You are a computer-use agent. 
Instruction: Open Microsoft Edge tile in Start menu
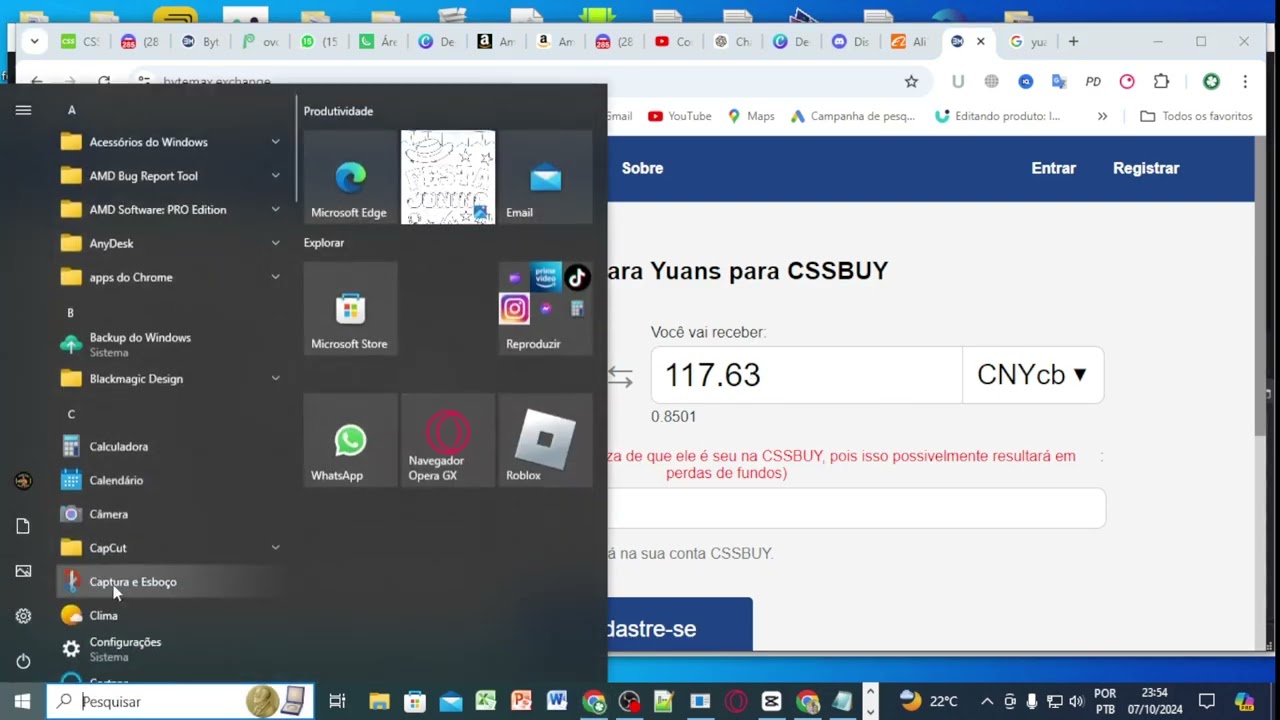[x=349, y=177]
